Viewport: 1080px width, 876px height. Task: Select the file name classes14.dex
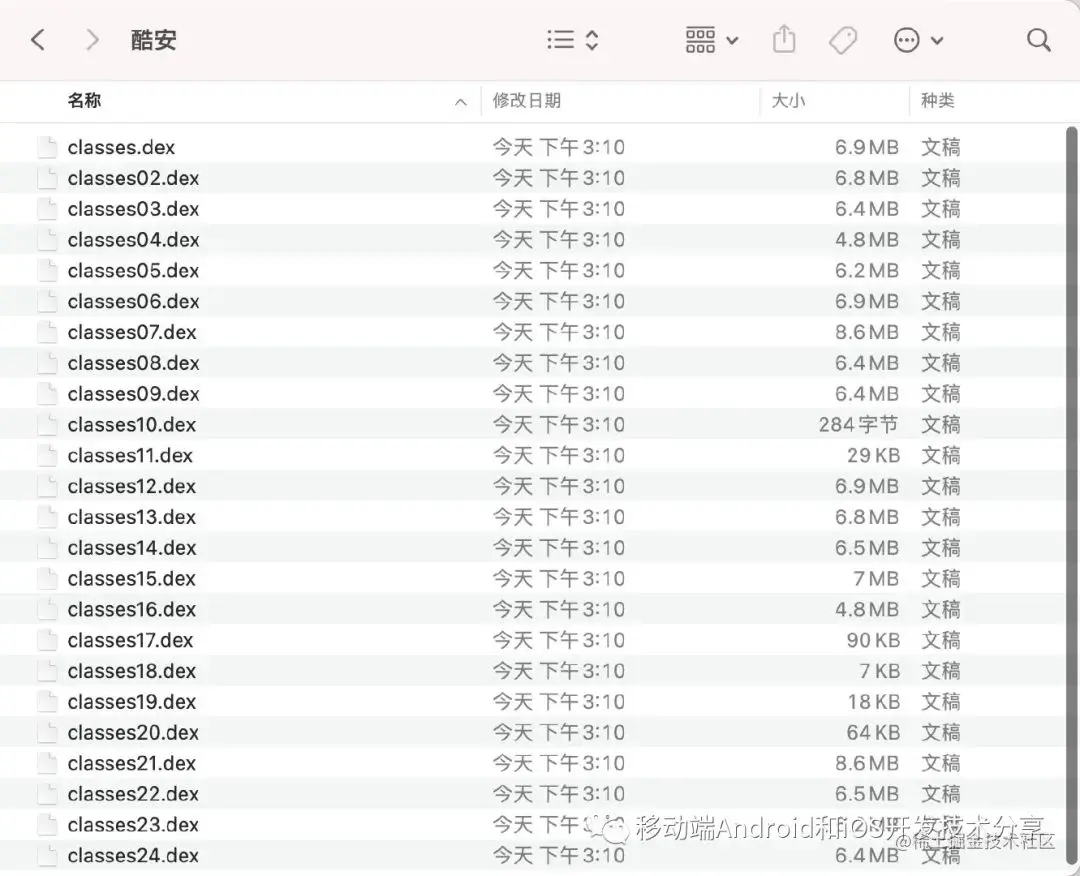(132, 548)
